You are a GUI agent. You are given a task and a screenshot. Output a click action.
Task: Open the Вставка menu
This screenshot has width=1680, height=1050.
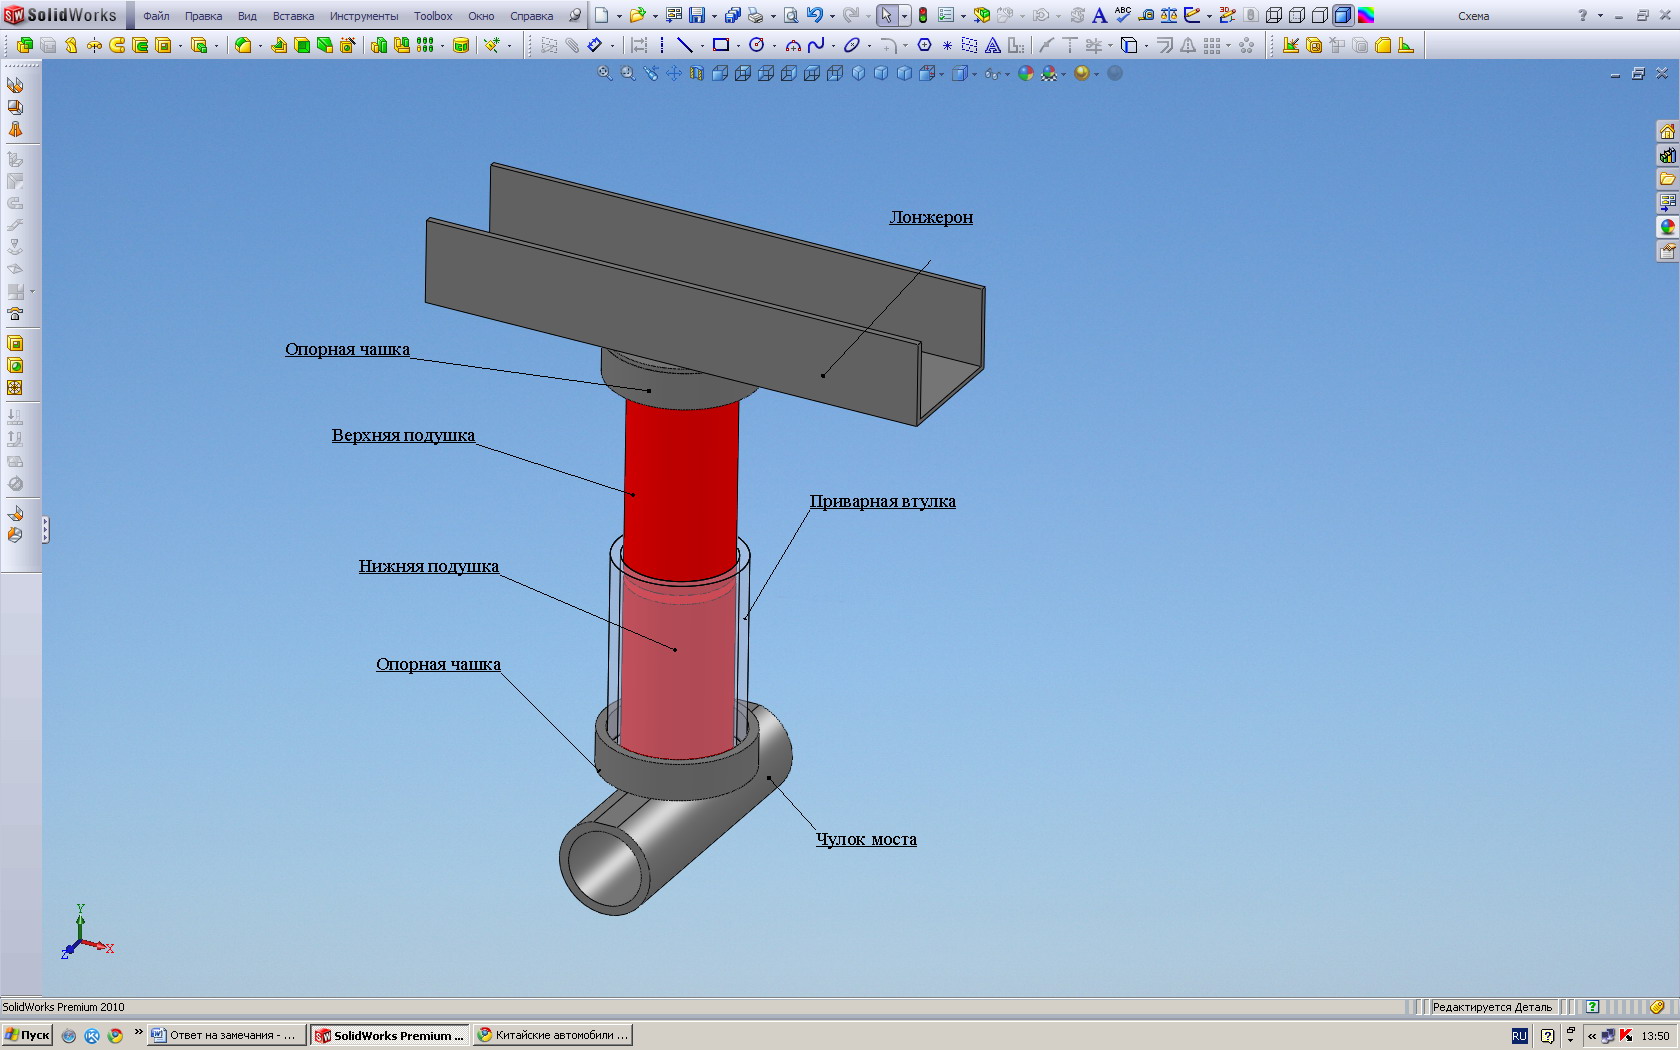pos(293,16)
